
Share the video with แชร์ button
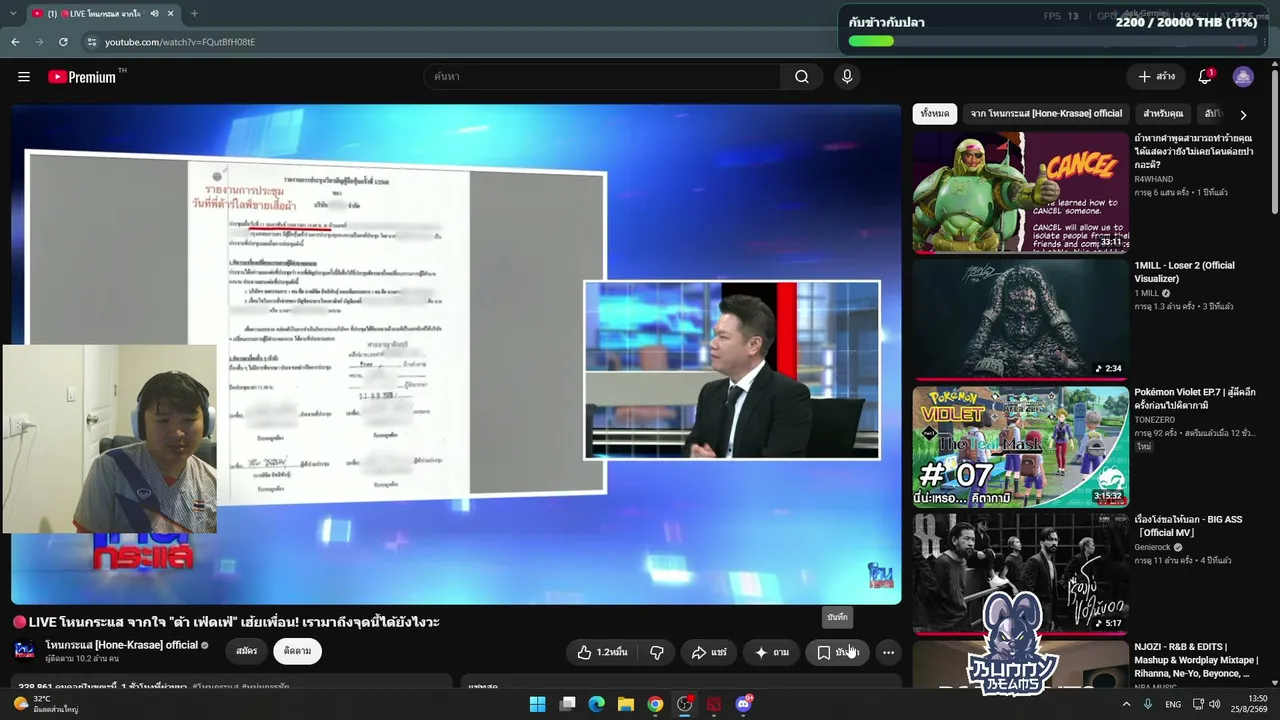(708, 652)
